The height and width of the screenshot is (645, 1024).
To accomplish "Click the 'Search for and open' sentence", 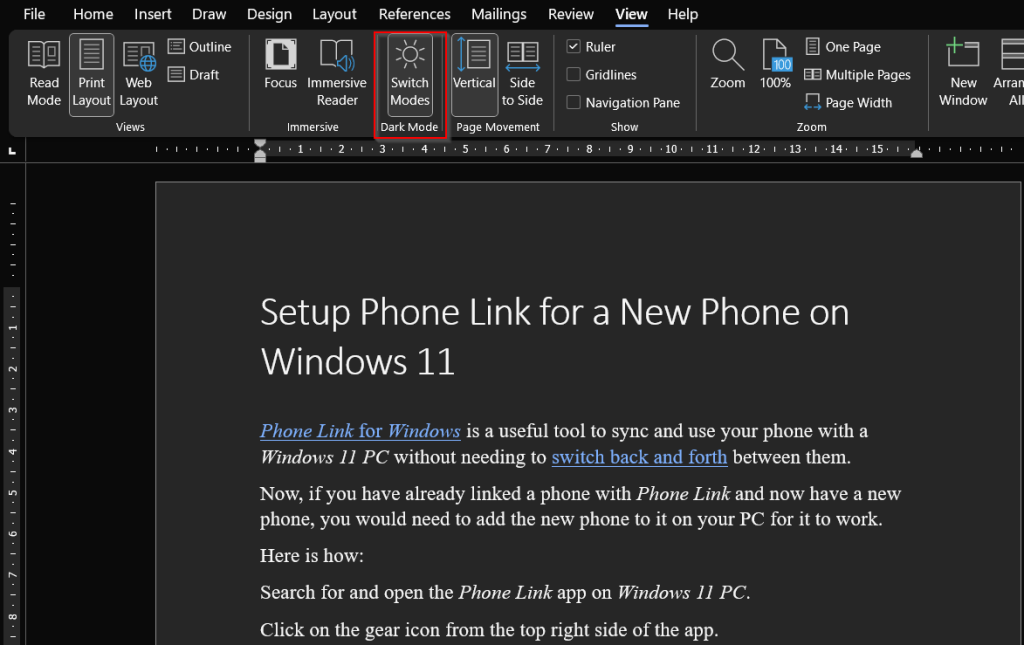I will tap(505, 592).
